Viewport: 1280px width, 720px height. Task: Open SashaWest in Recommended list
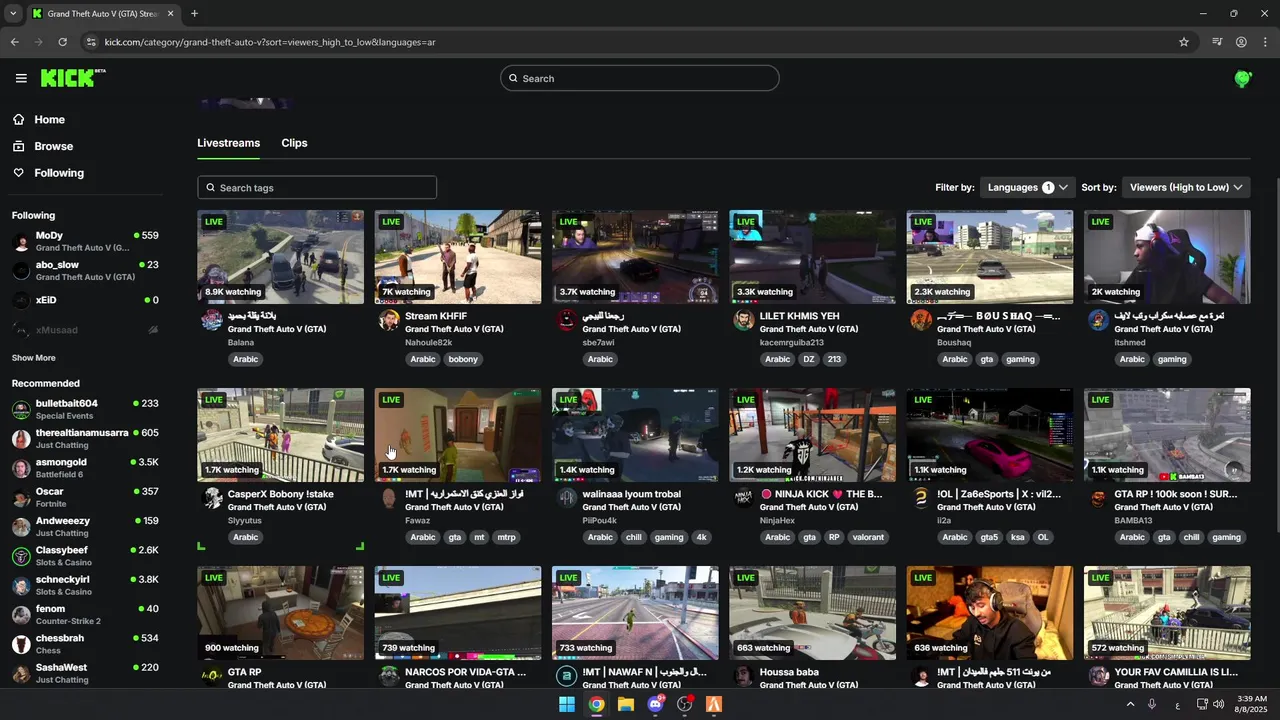[x=85, y=673]
